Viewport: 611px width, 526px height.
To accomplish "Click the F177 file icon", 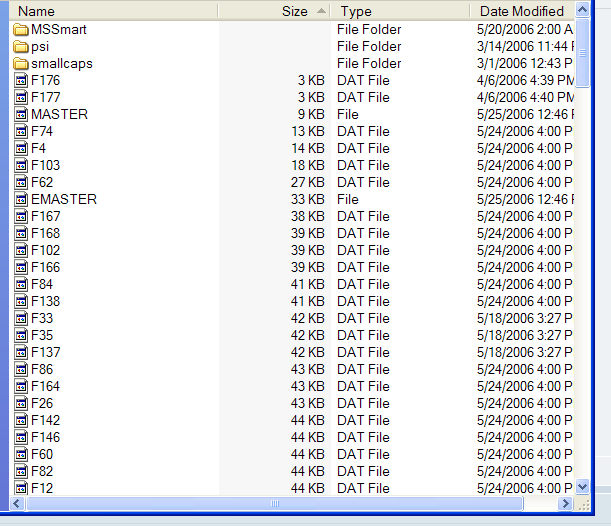I will 21,97.
